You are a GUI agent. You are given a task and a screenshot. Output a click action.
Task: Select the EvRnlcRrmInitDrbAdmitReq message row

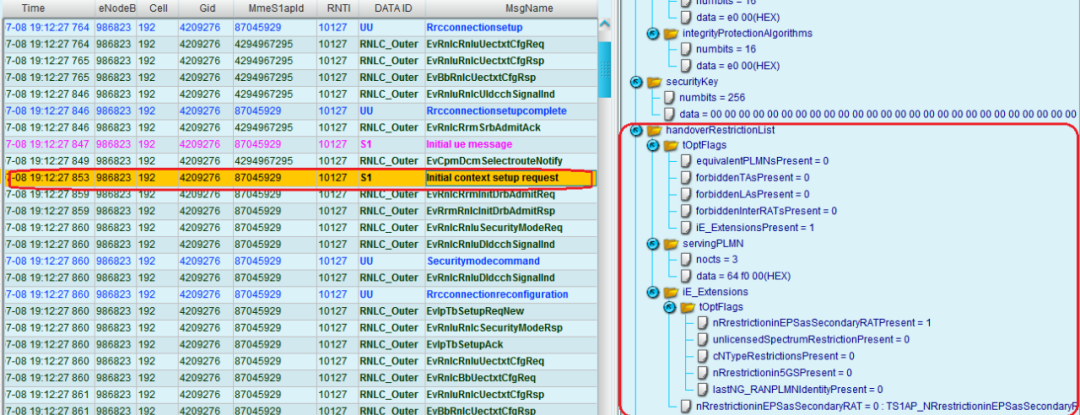pyautogui.click(x=300, y=194)
